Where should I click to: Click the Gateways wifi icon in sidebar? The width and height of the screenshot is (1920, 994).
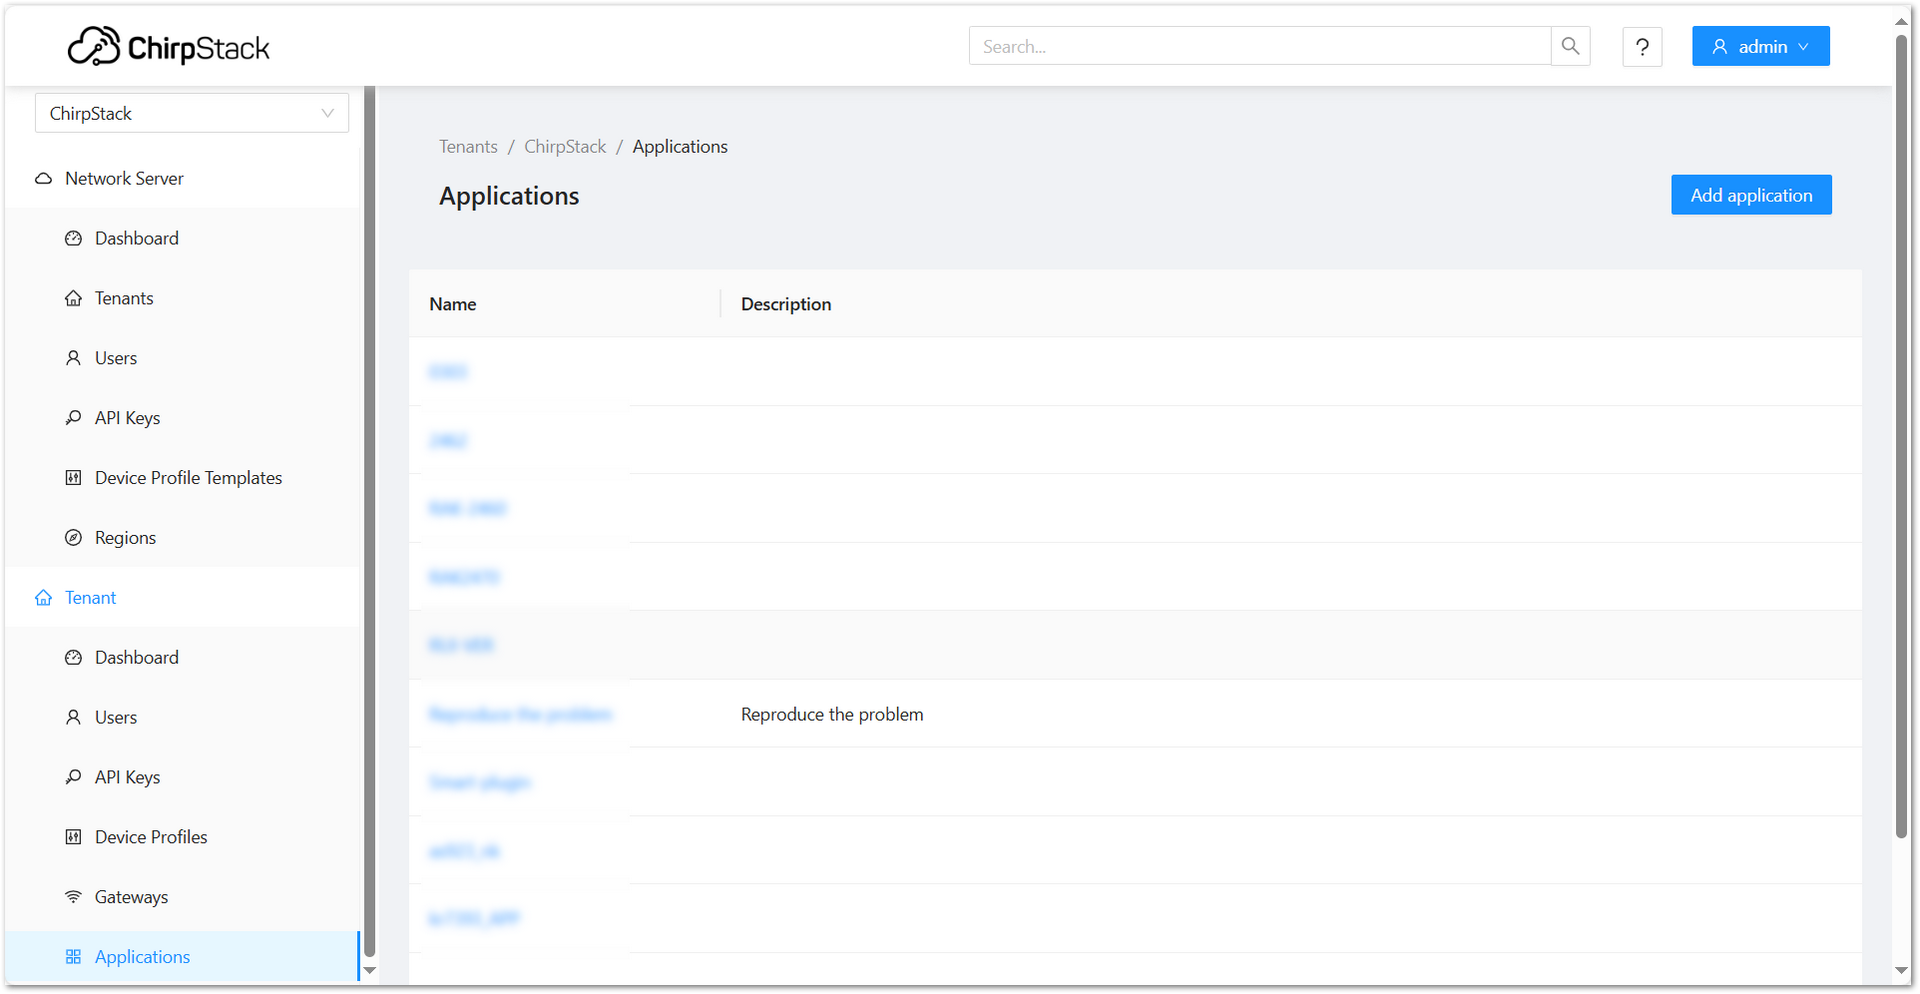pos(73,896)
